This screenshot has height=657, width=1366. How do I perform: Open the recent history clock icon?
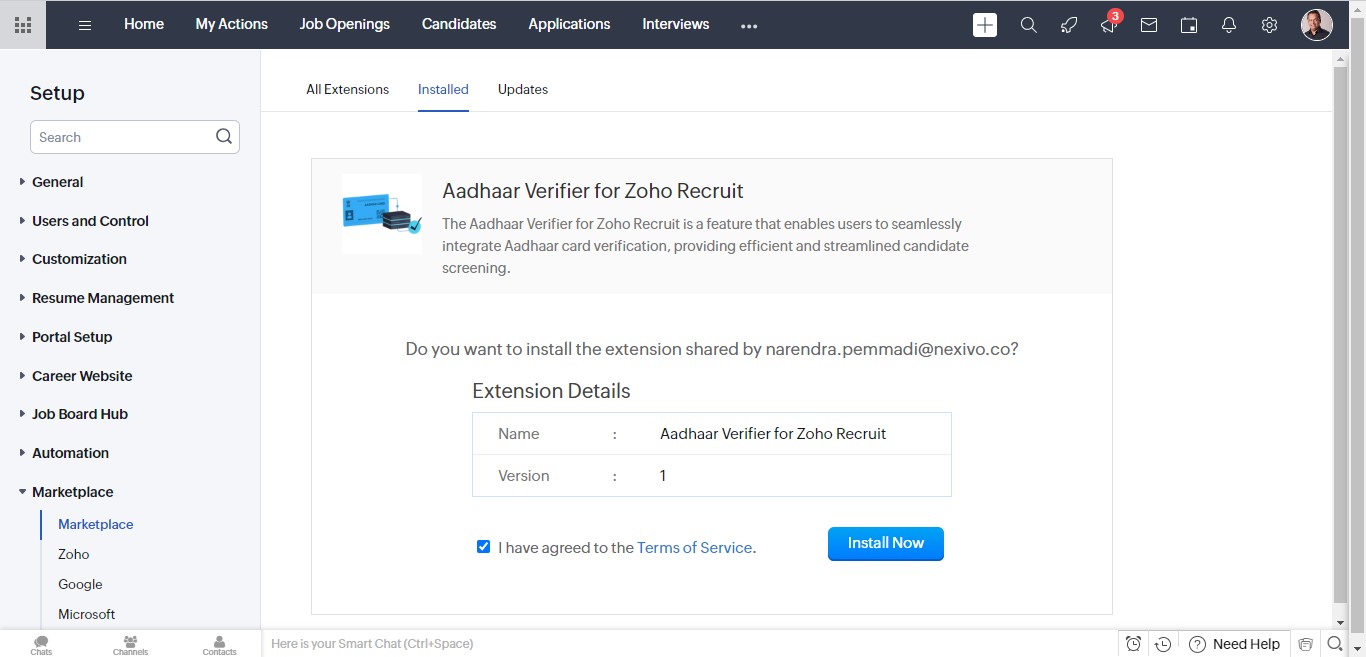pyautogui.click(x=1162, y=644)
